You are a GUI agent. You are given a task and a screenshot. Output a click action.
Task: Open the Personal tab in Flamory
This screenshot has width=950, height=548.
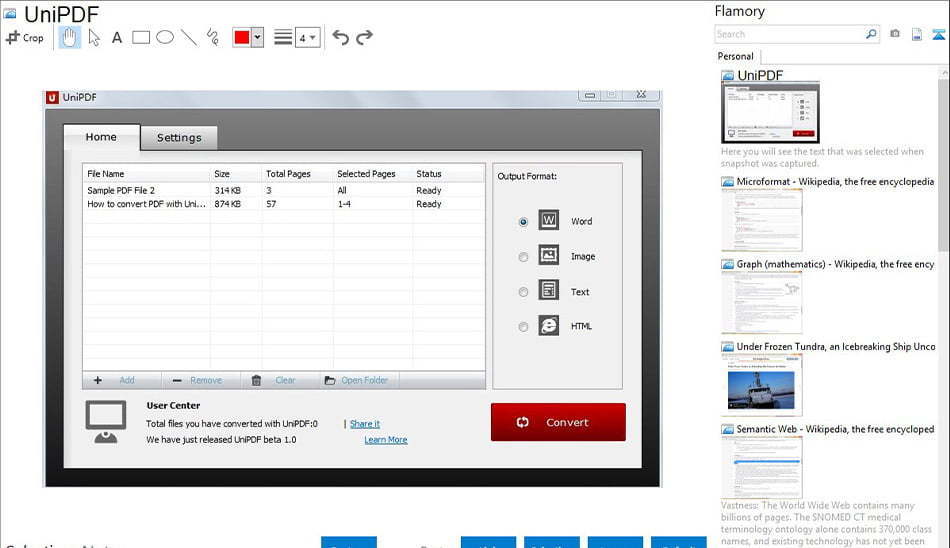[736, 56]
